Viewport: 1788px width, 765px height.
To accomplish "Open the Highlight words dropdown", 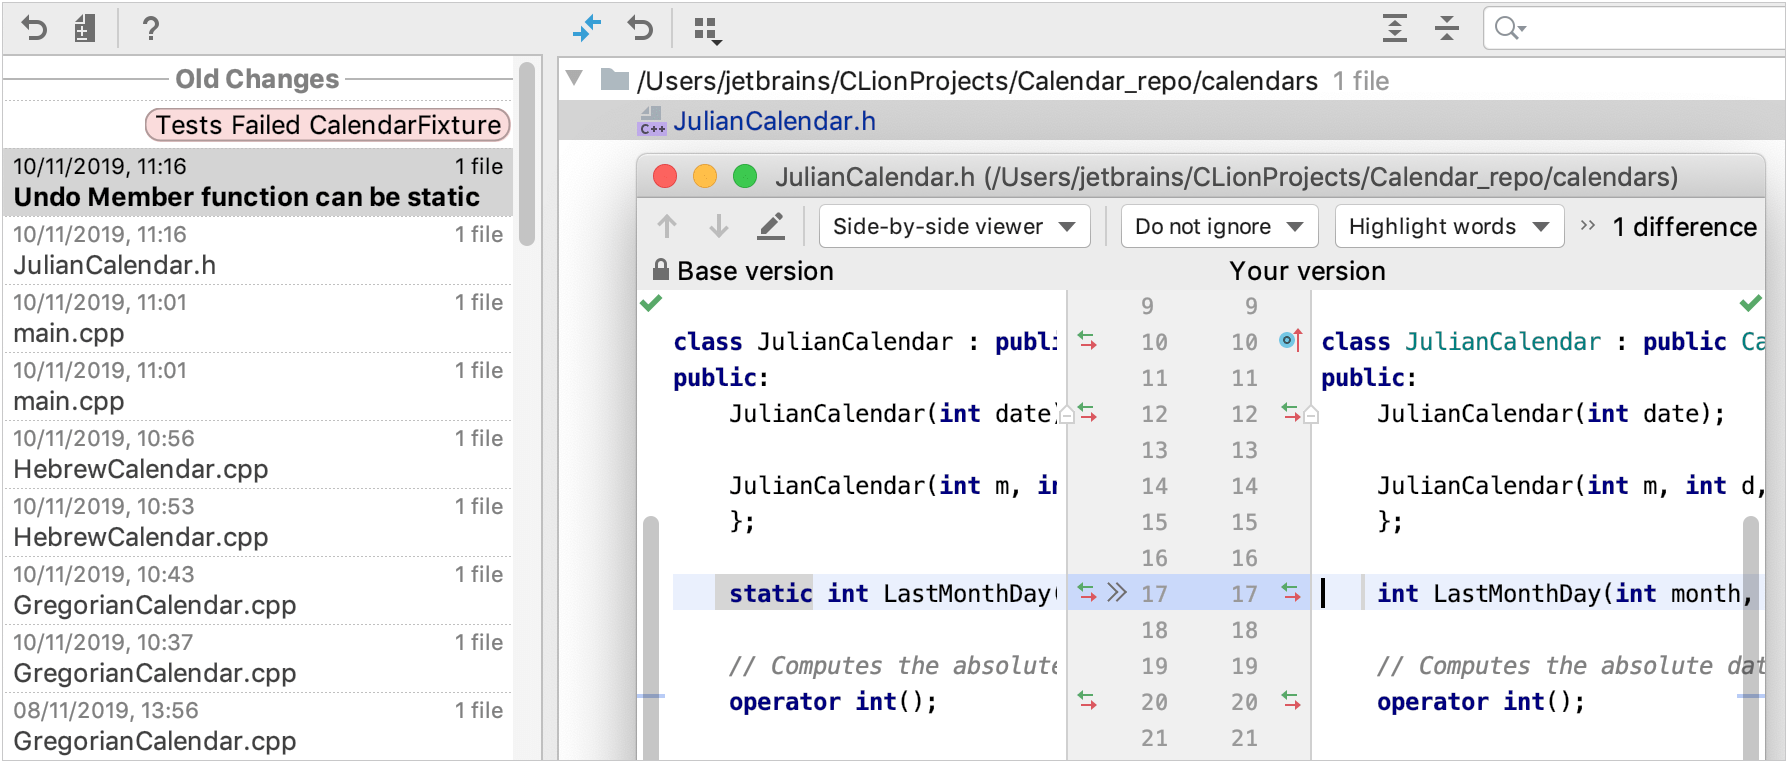I will 1447,227.
